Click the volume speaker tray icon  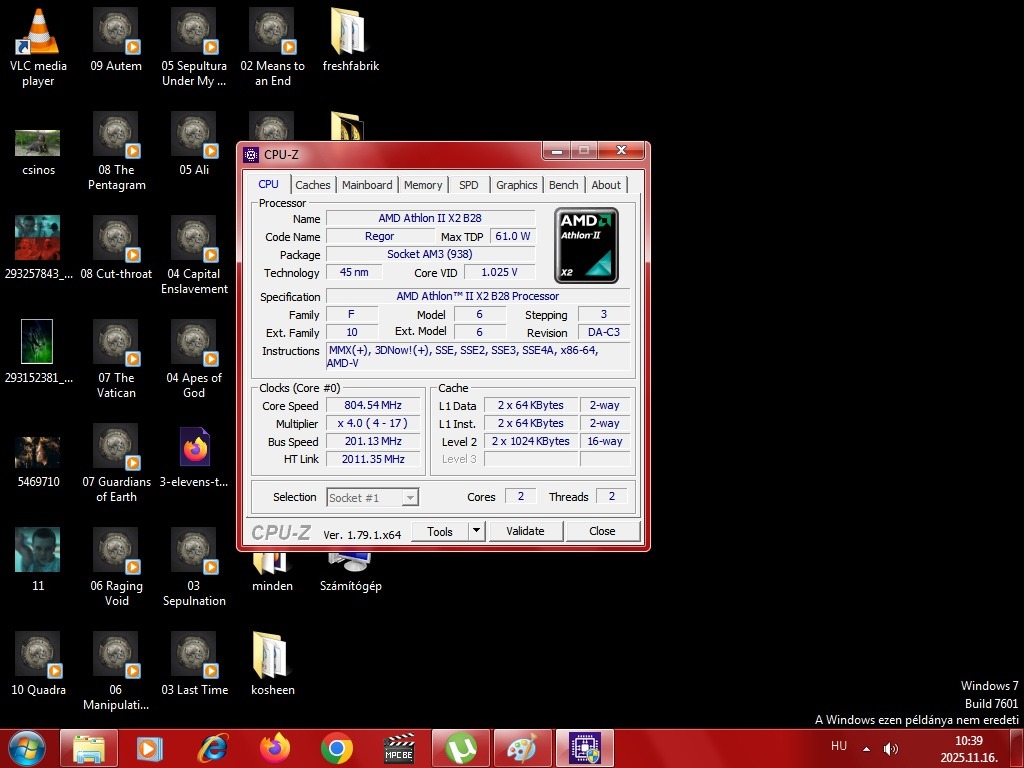coord(890,748)
